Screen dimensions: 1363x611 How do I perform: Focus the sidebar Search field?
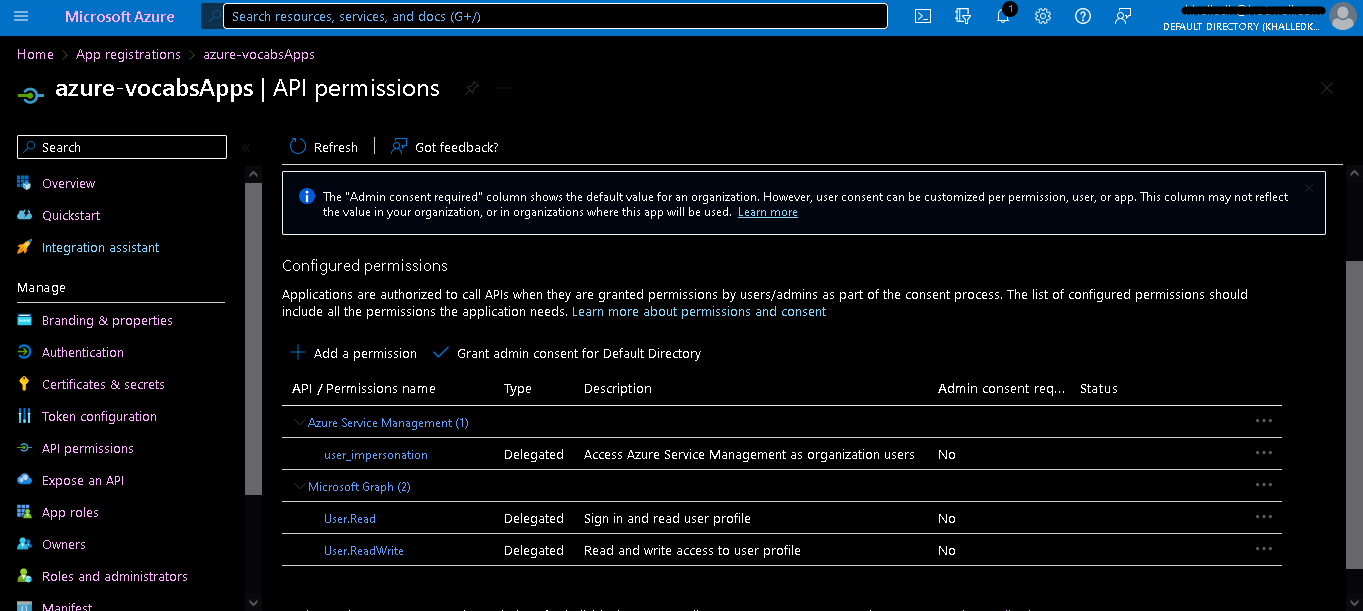pos(122,147)
